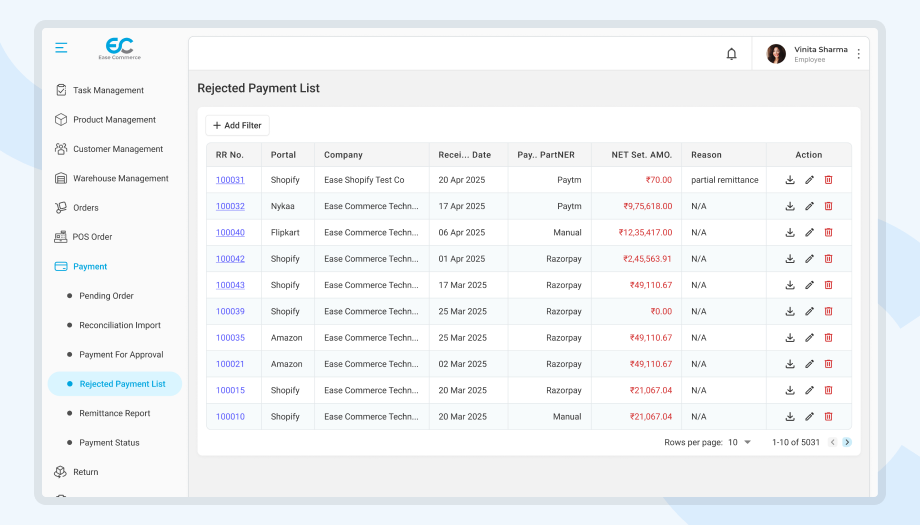The image size is (920, 525).
Task: Delete the 100043 row
Action: 828,285
